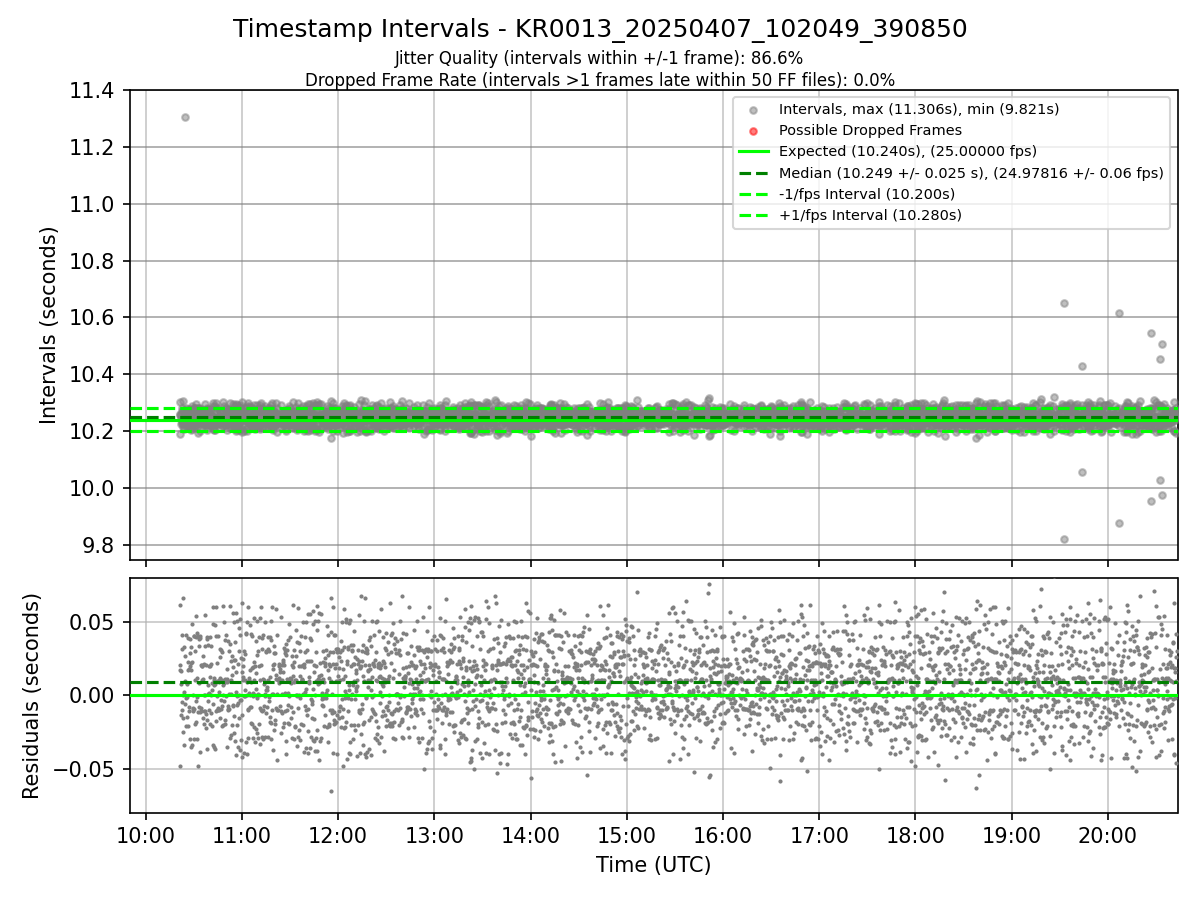Click legend entry 'Intervals, max (11.306s), min (9.821s)'
Viewport: 1200px width, 900px height.
point(919,109)
